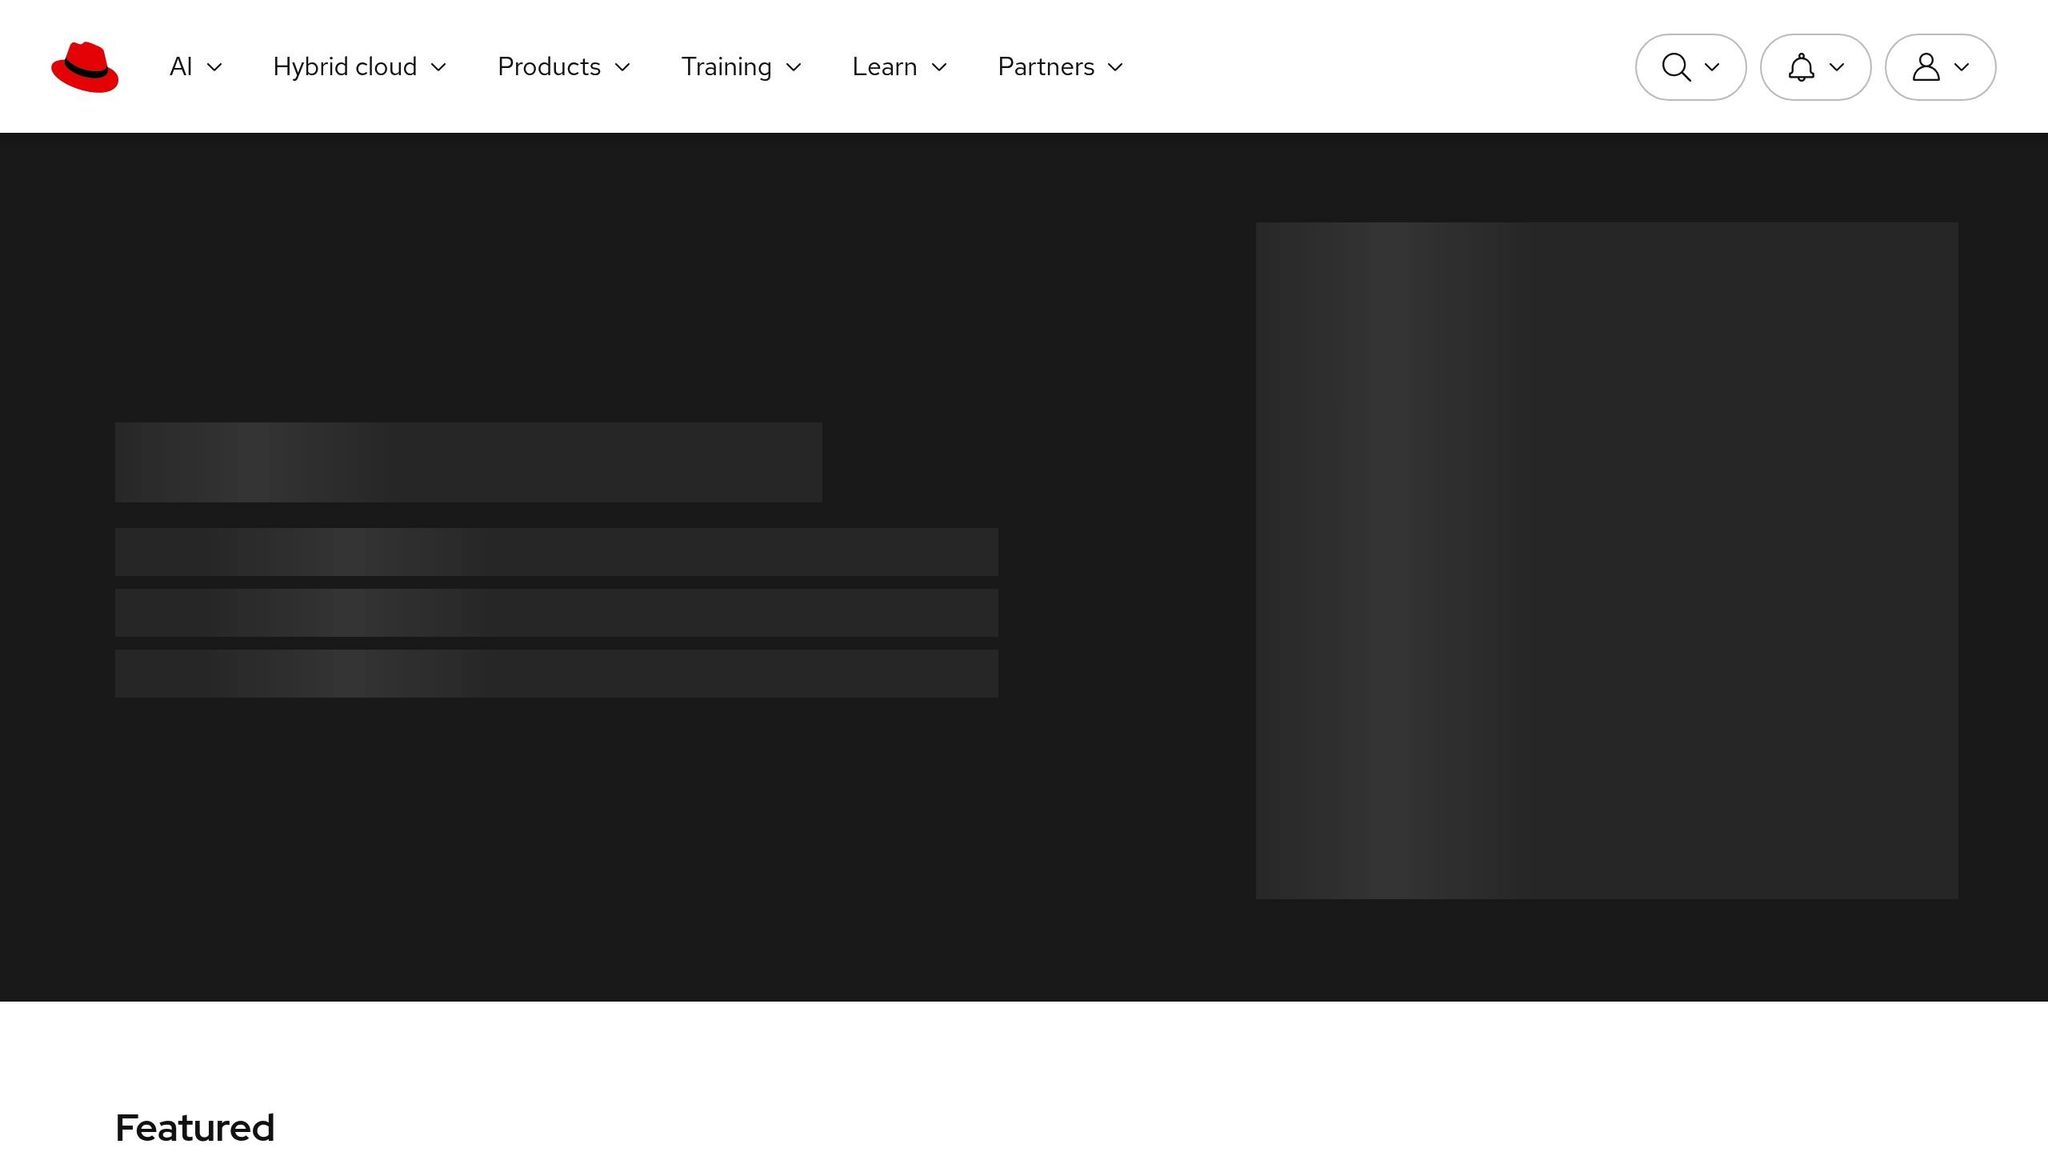2048x1152 pixels.
Task: Open the Training menu
Action: point(726,67)
